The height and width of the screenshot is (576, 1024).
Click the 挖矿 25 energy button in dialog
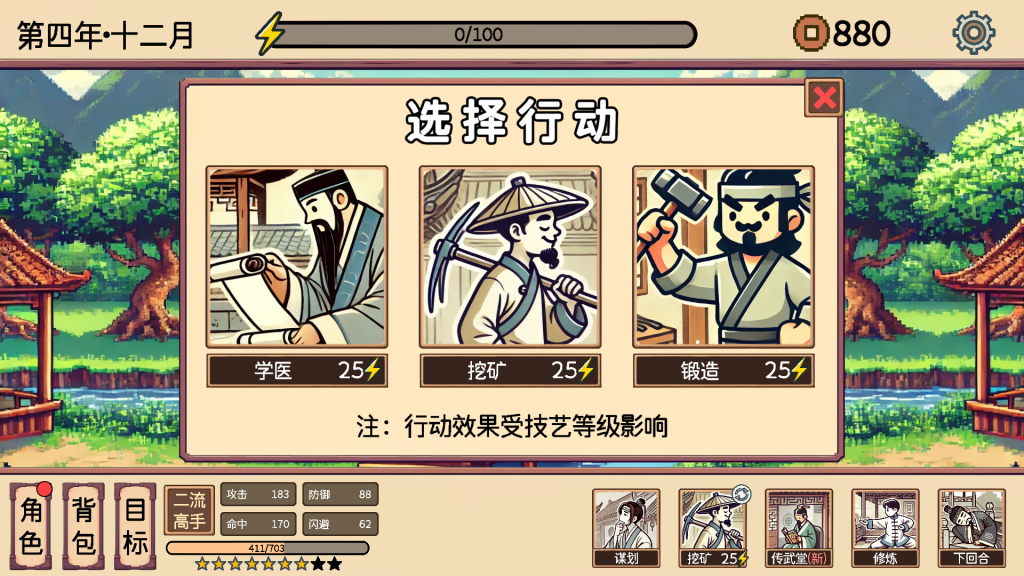point(510,371)
